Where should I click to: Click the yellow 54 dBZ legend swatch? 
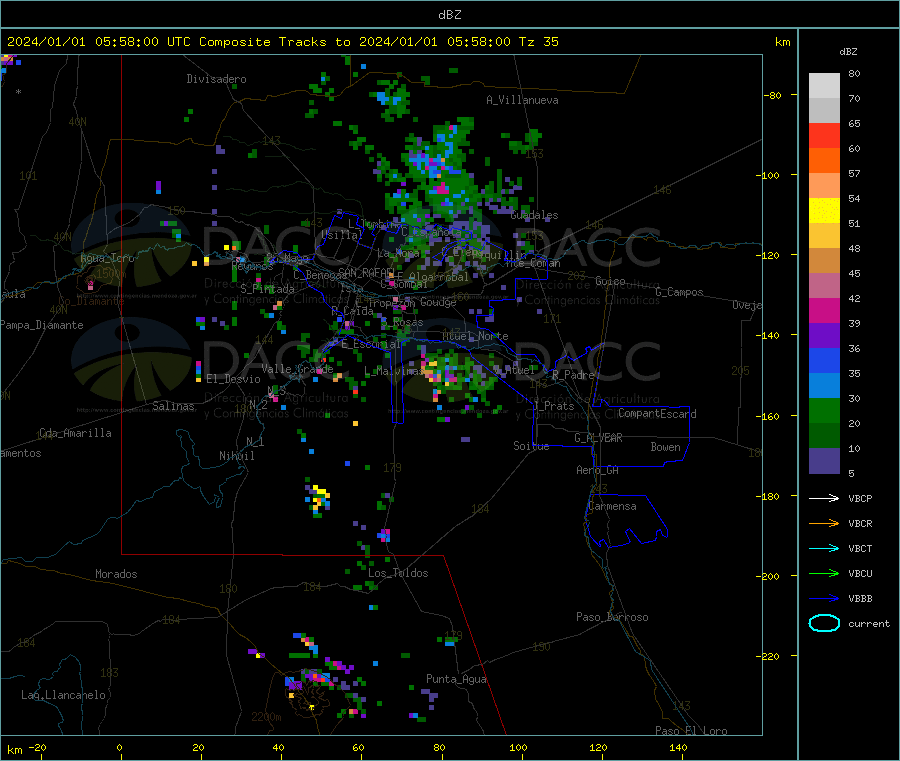(x=824, y=211)
